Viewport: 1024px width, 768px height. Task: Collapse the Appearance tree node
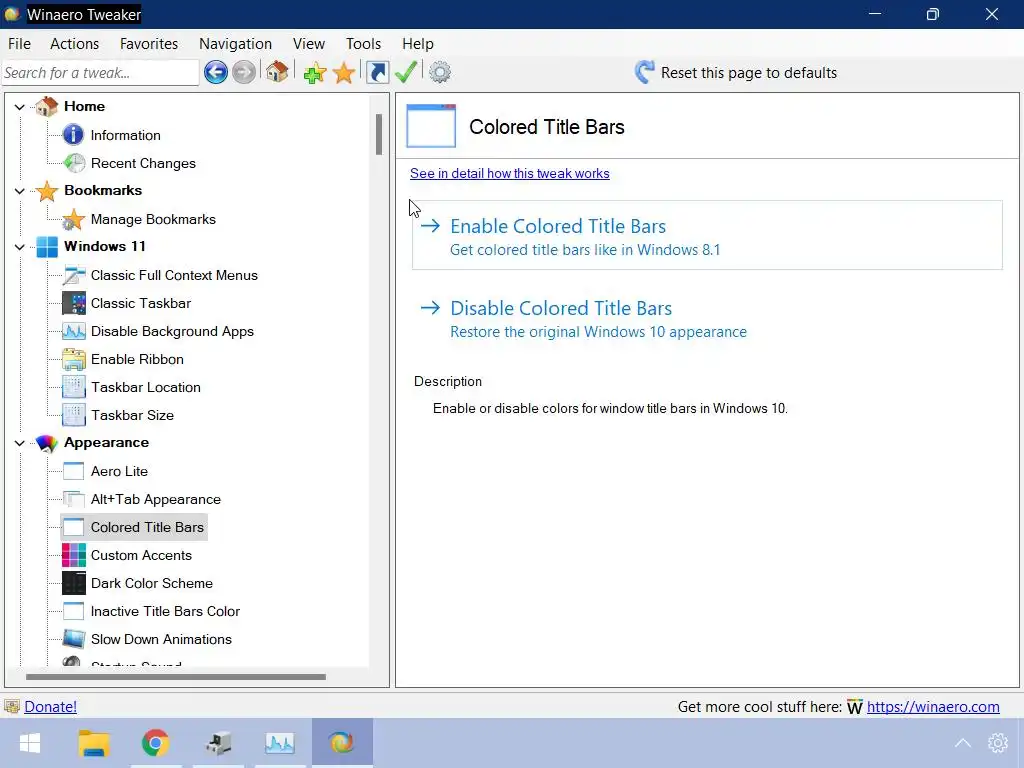pos(20,443)
